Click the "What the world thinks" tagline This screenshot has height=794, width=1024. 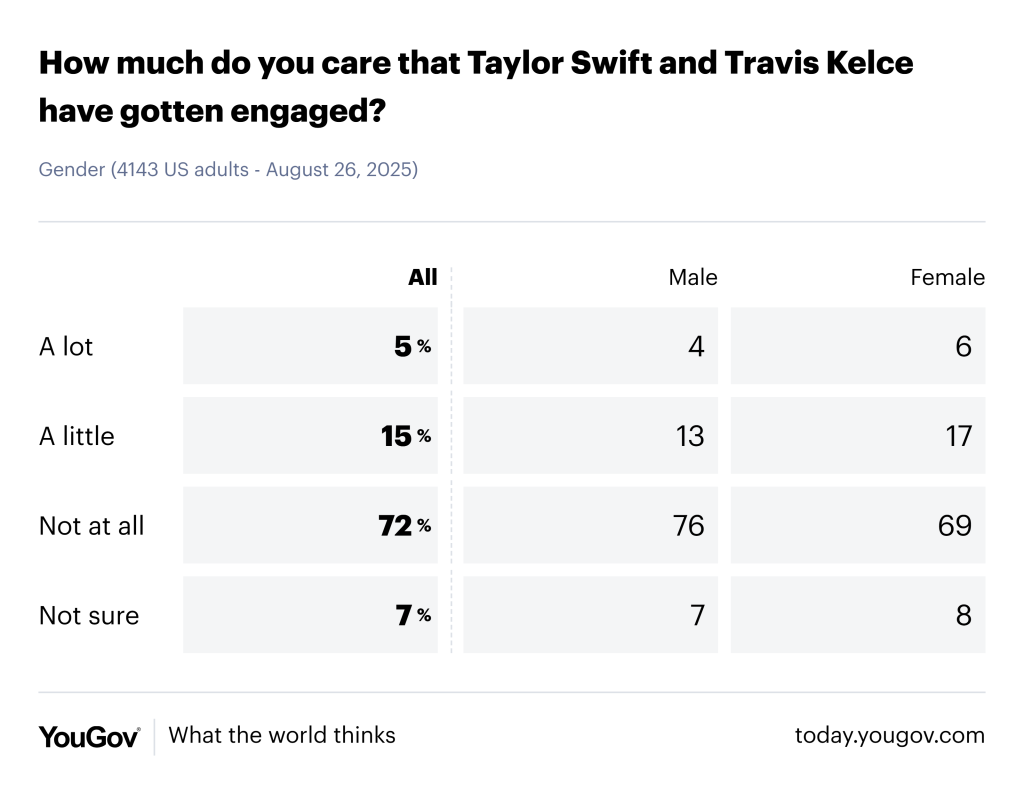point(282,736)
